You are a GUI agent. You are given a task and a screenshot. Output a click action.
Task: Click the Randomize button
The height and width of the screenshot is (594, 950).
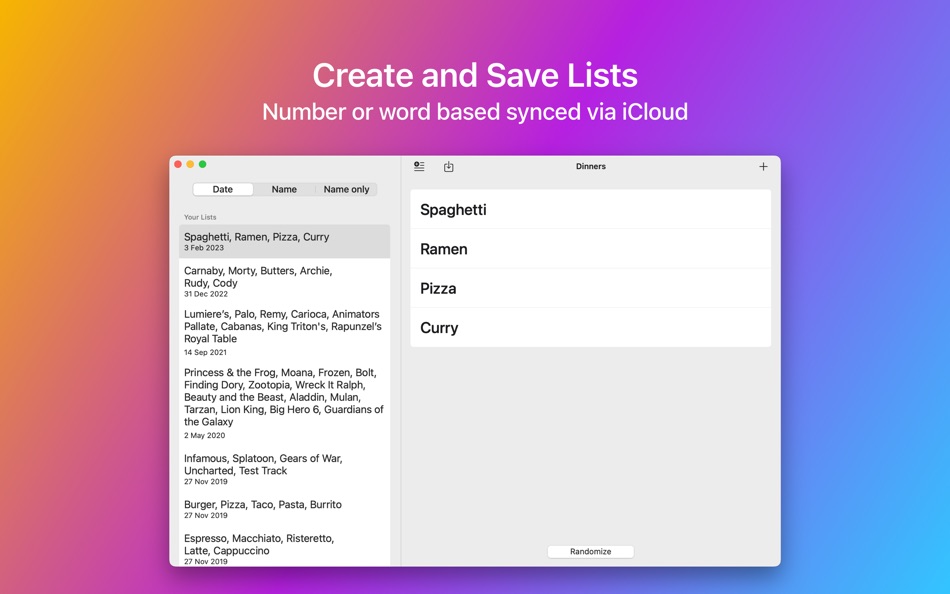[591, 552]
